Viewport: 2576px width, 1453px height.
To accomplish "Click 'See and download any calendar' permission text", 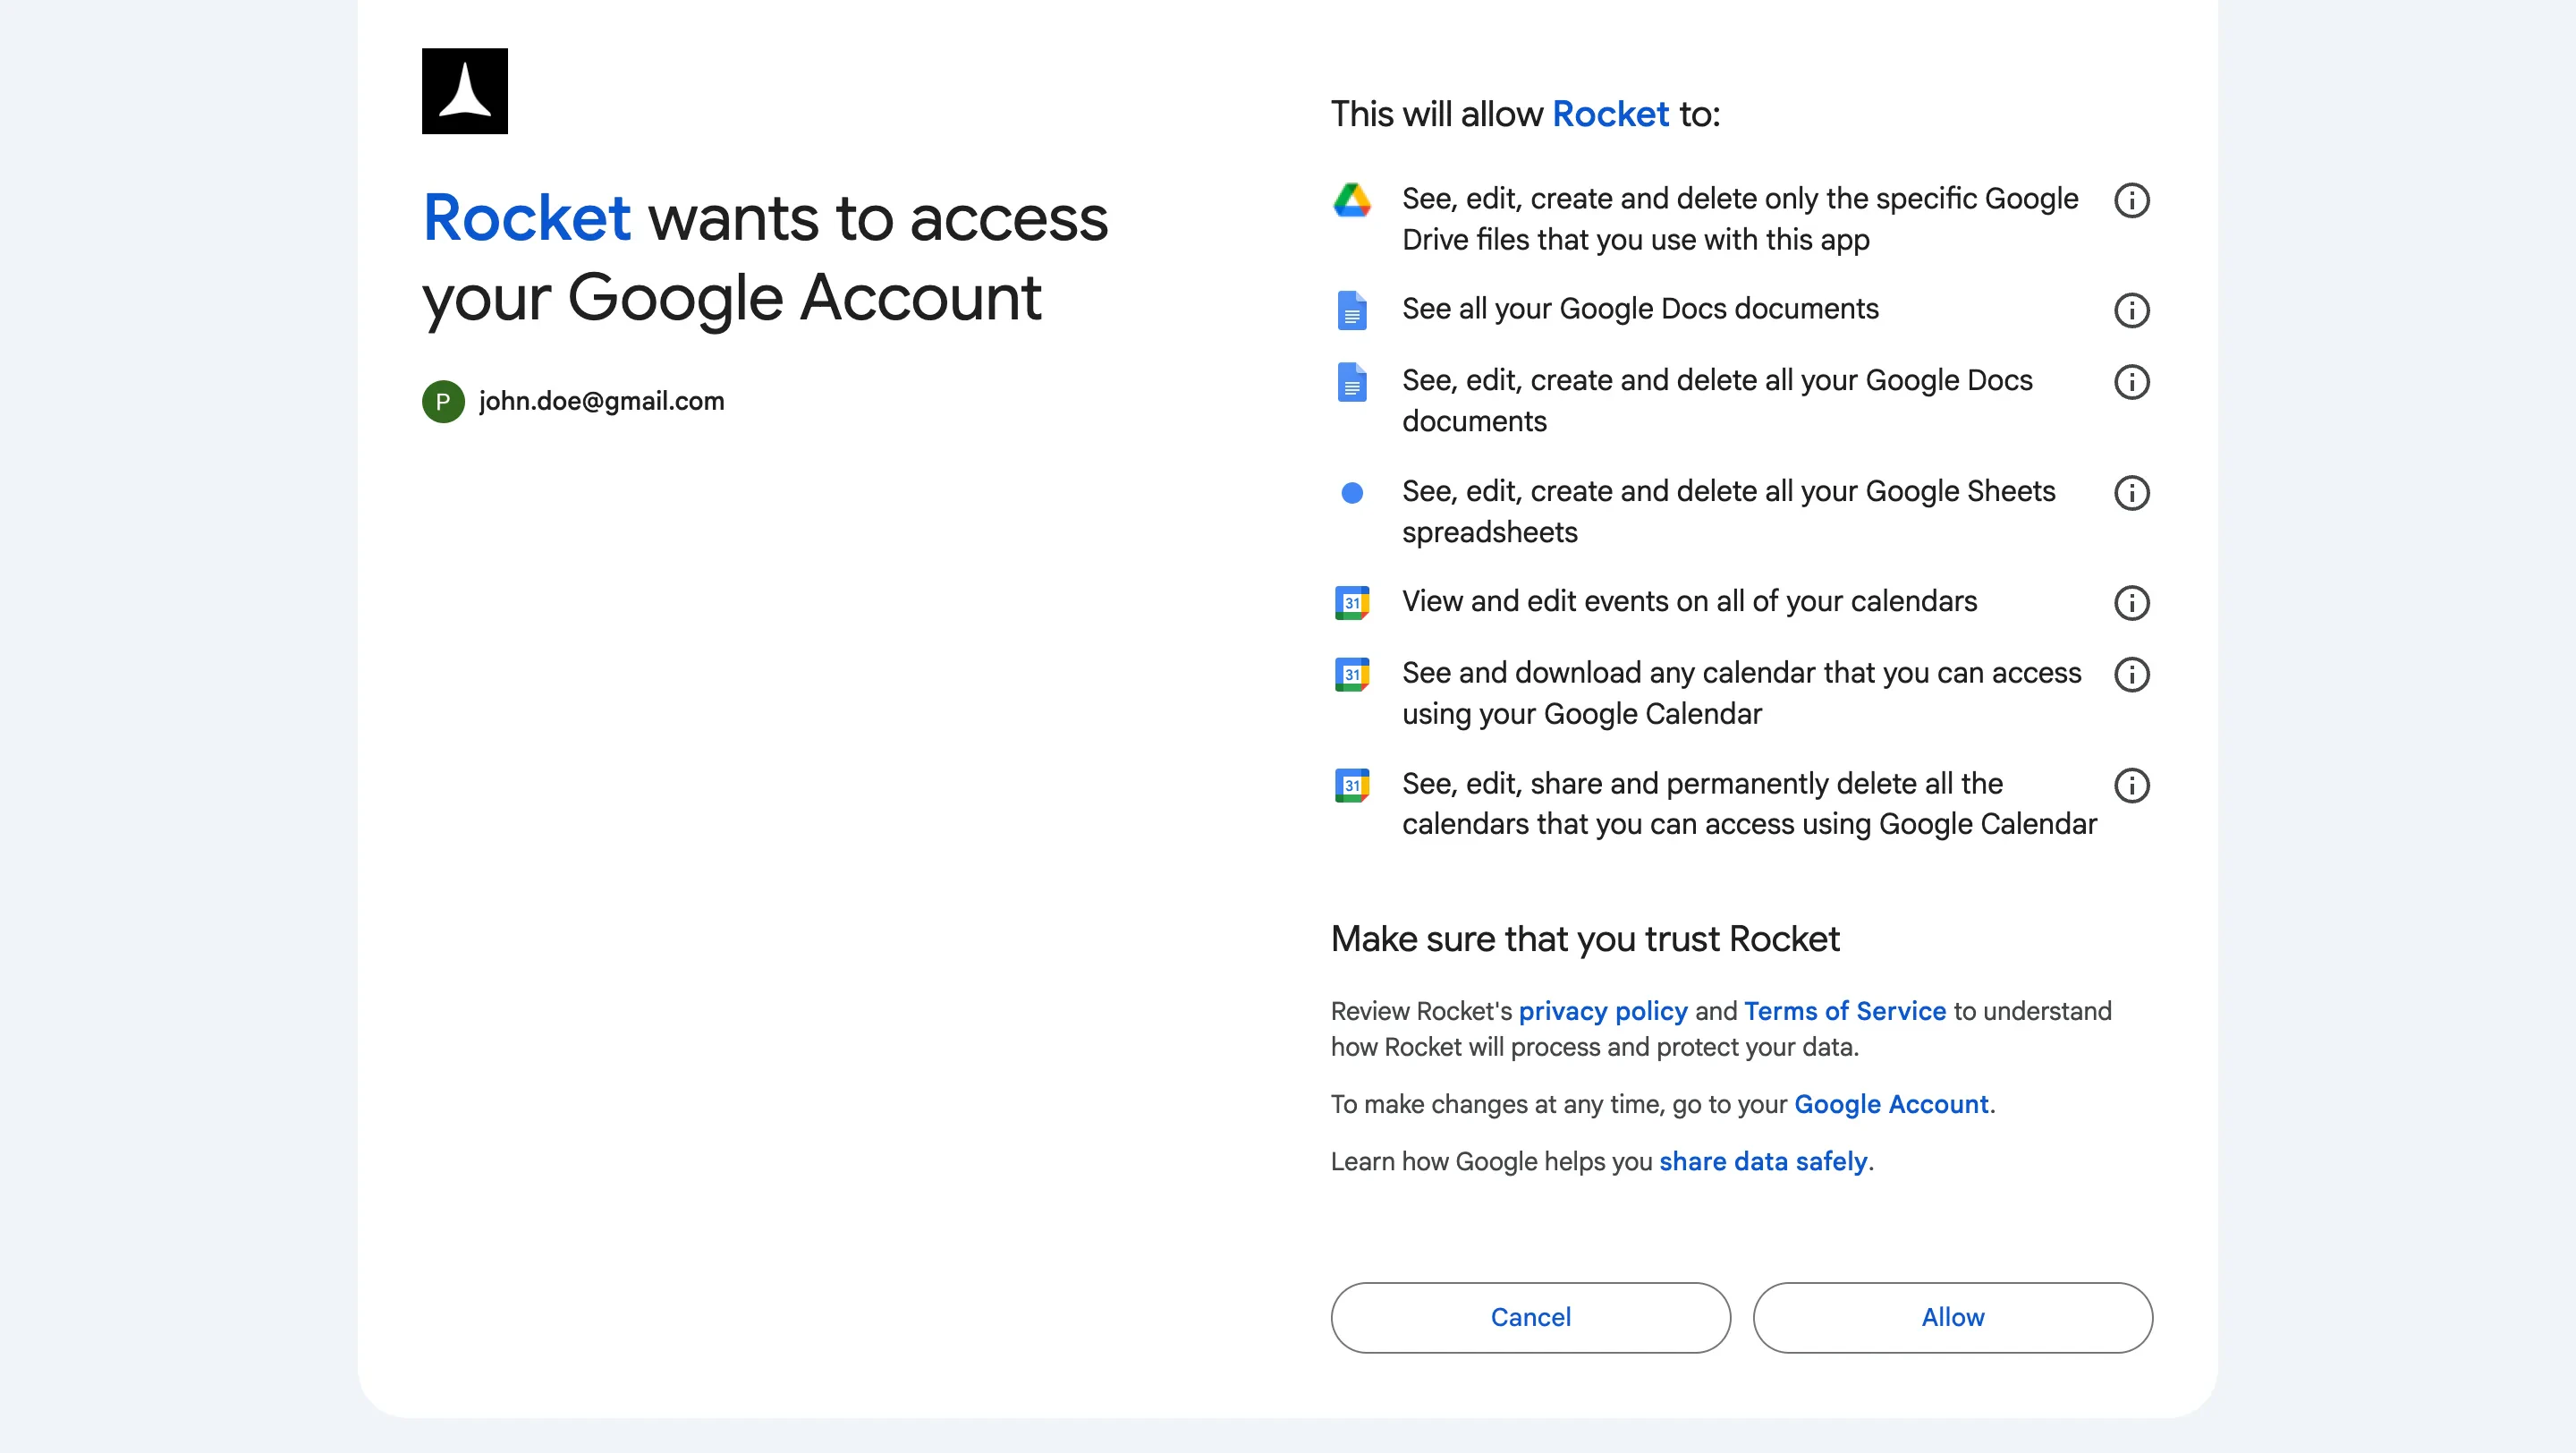I will click(1741, 693).
